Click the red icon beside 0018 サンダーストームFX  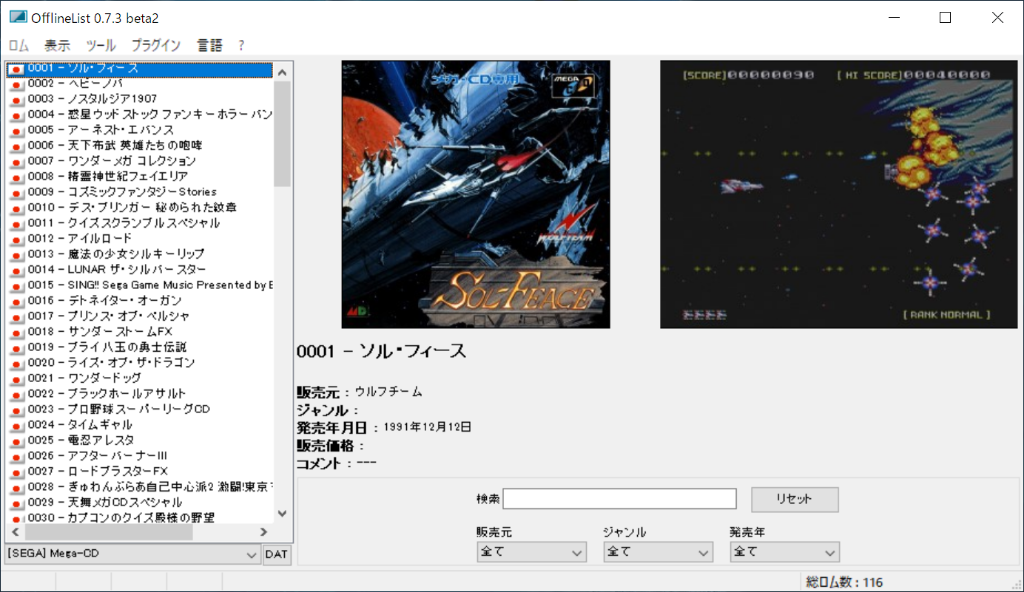click(16, 333)
